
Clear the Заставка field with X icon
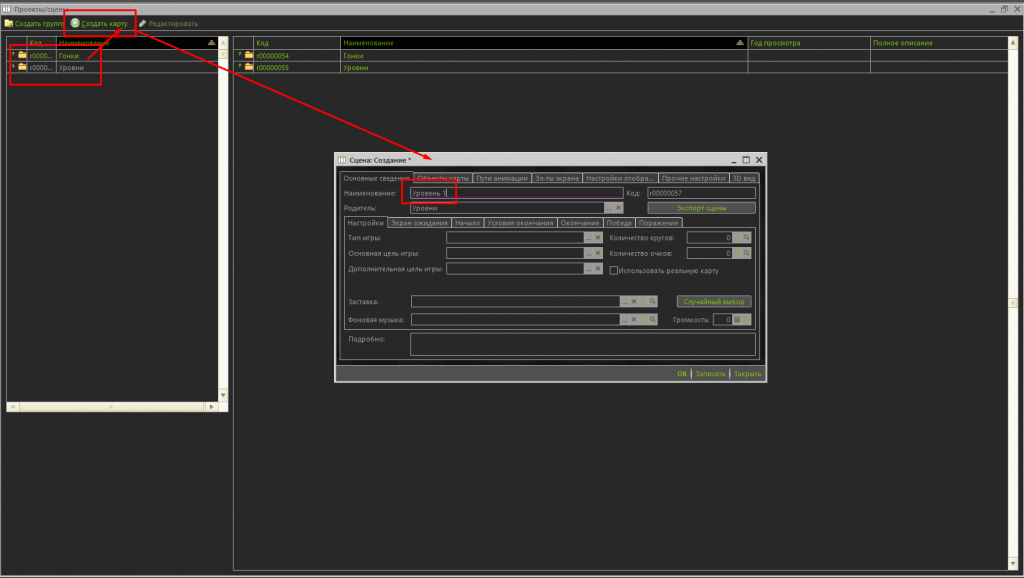pyautogui.click(x=633, y=302)
